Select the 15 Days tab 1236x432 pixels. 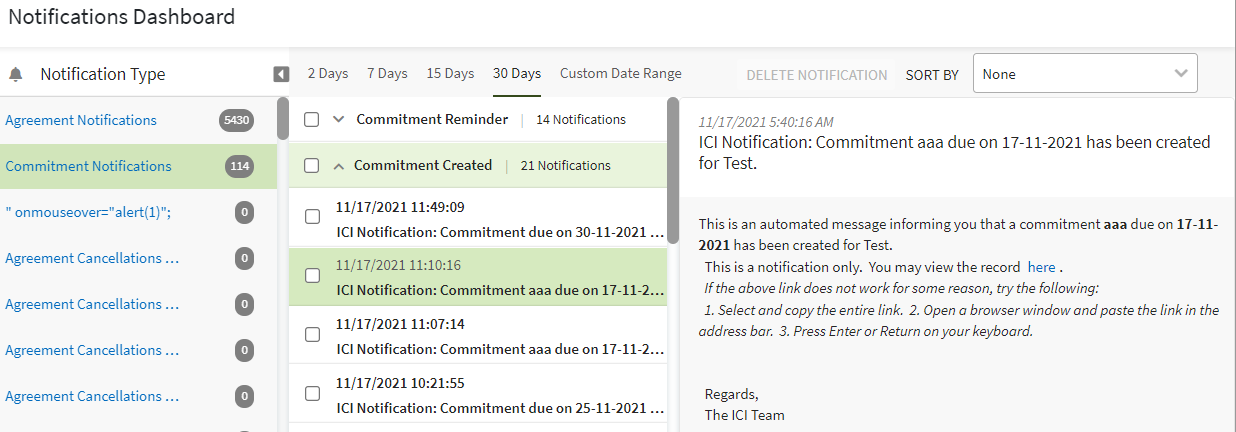coord(450,74)
